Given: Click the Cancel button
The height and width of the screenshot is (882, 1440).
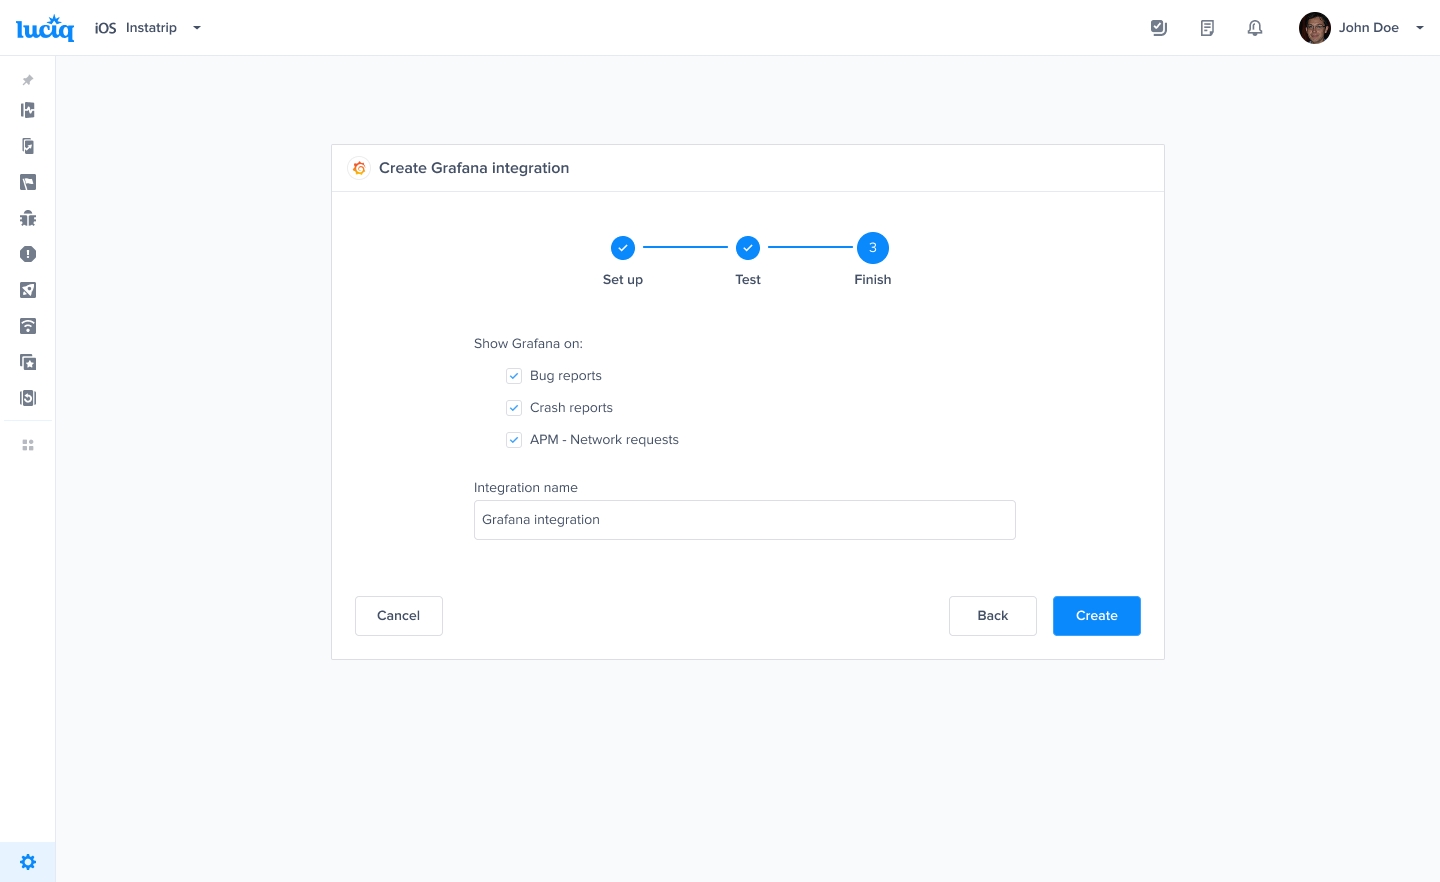Looking at the screenshot, I should 398,616.
